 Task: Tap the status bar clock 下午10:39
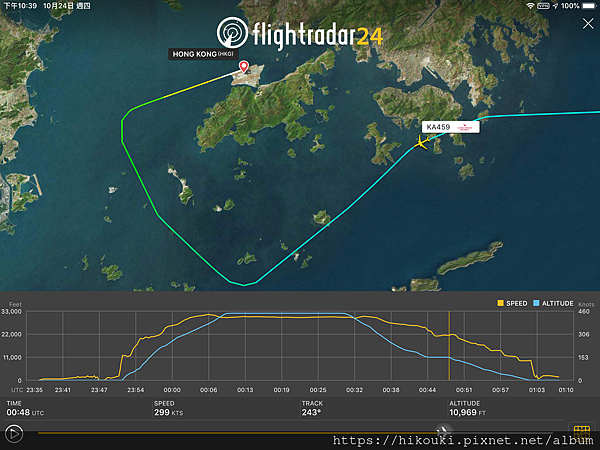coord(20,6)
